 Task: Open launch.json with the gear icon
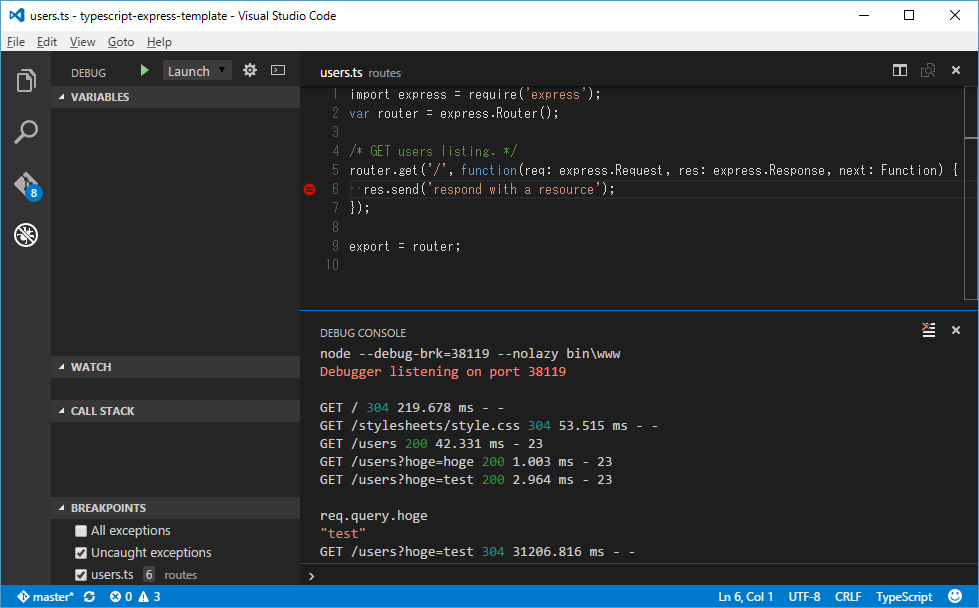(250, 70)
